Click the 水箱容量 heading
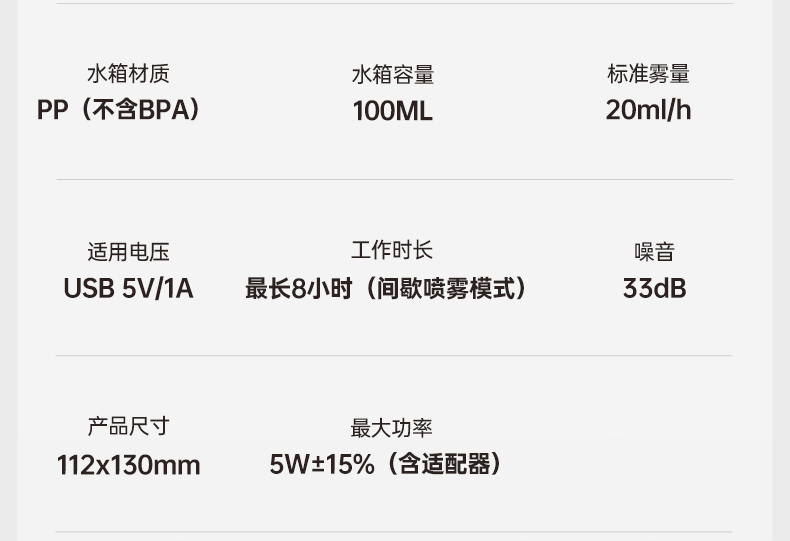The image size is (790, 541). (392, 75)
